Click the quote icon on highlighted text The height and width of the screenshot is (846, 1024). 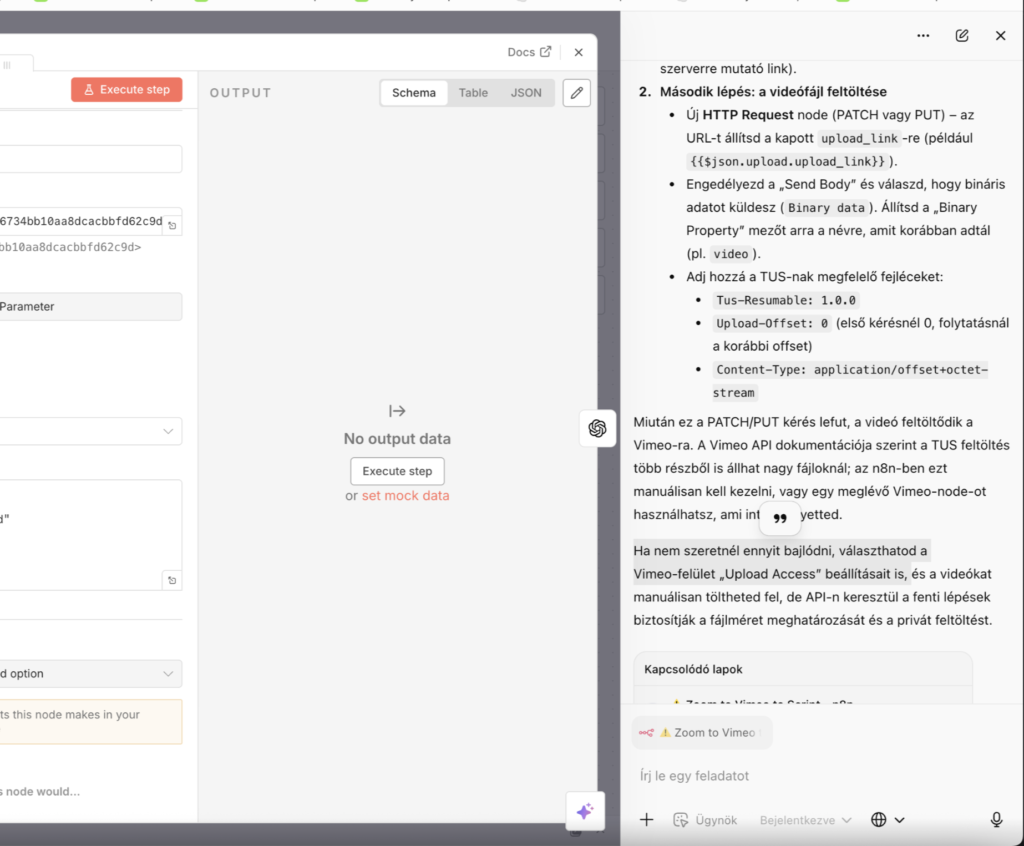779,518
